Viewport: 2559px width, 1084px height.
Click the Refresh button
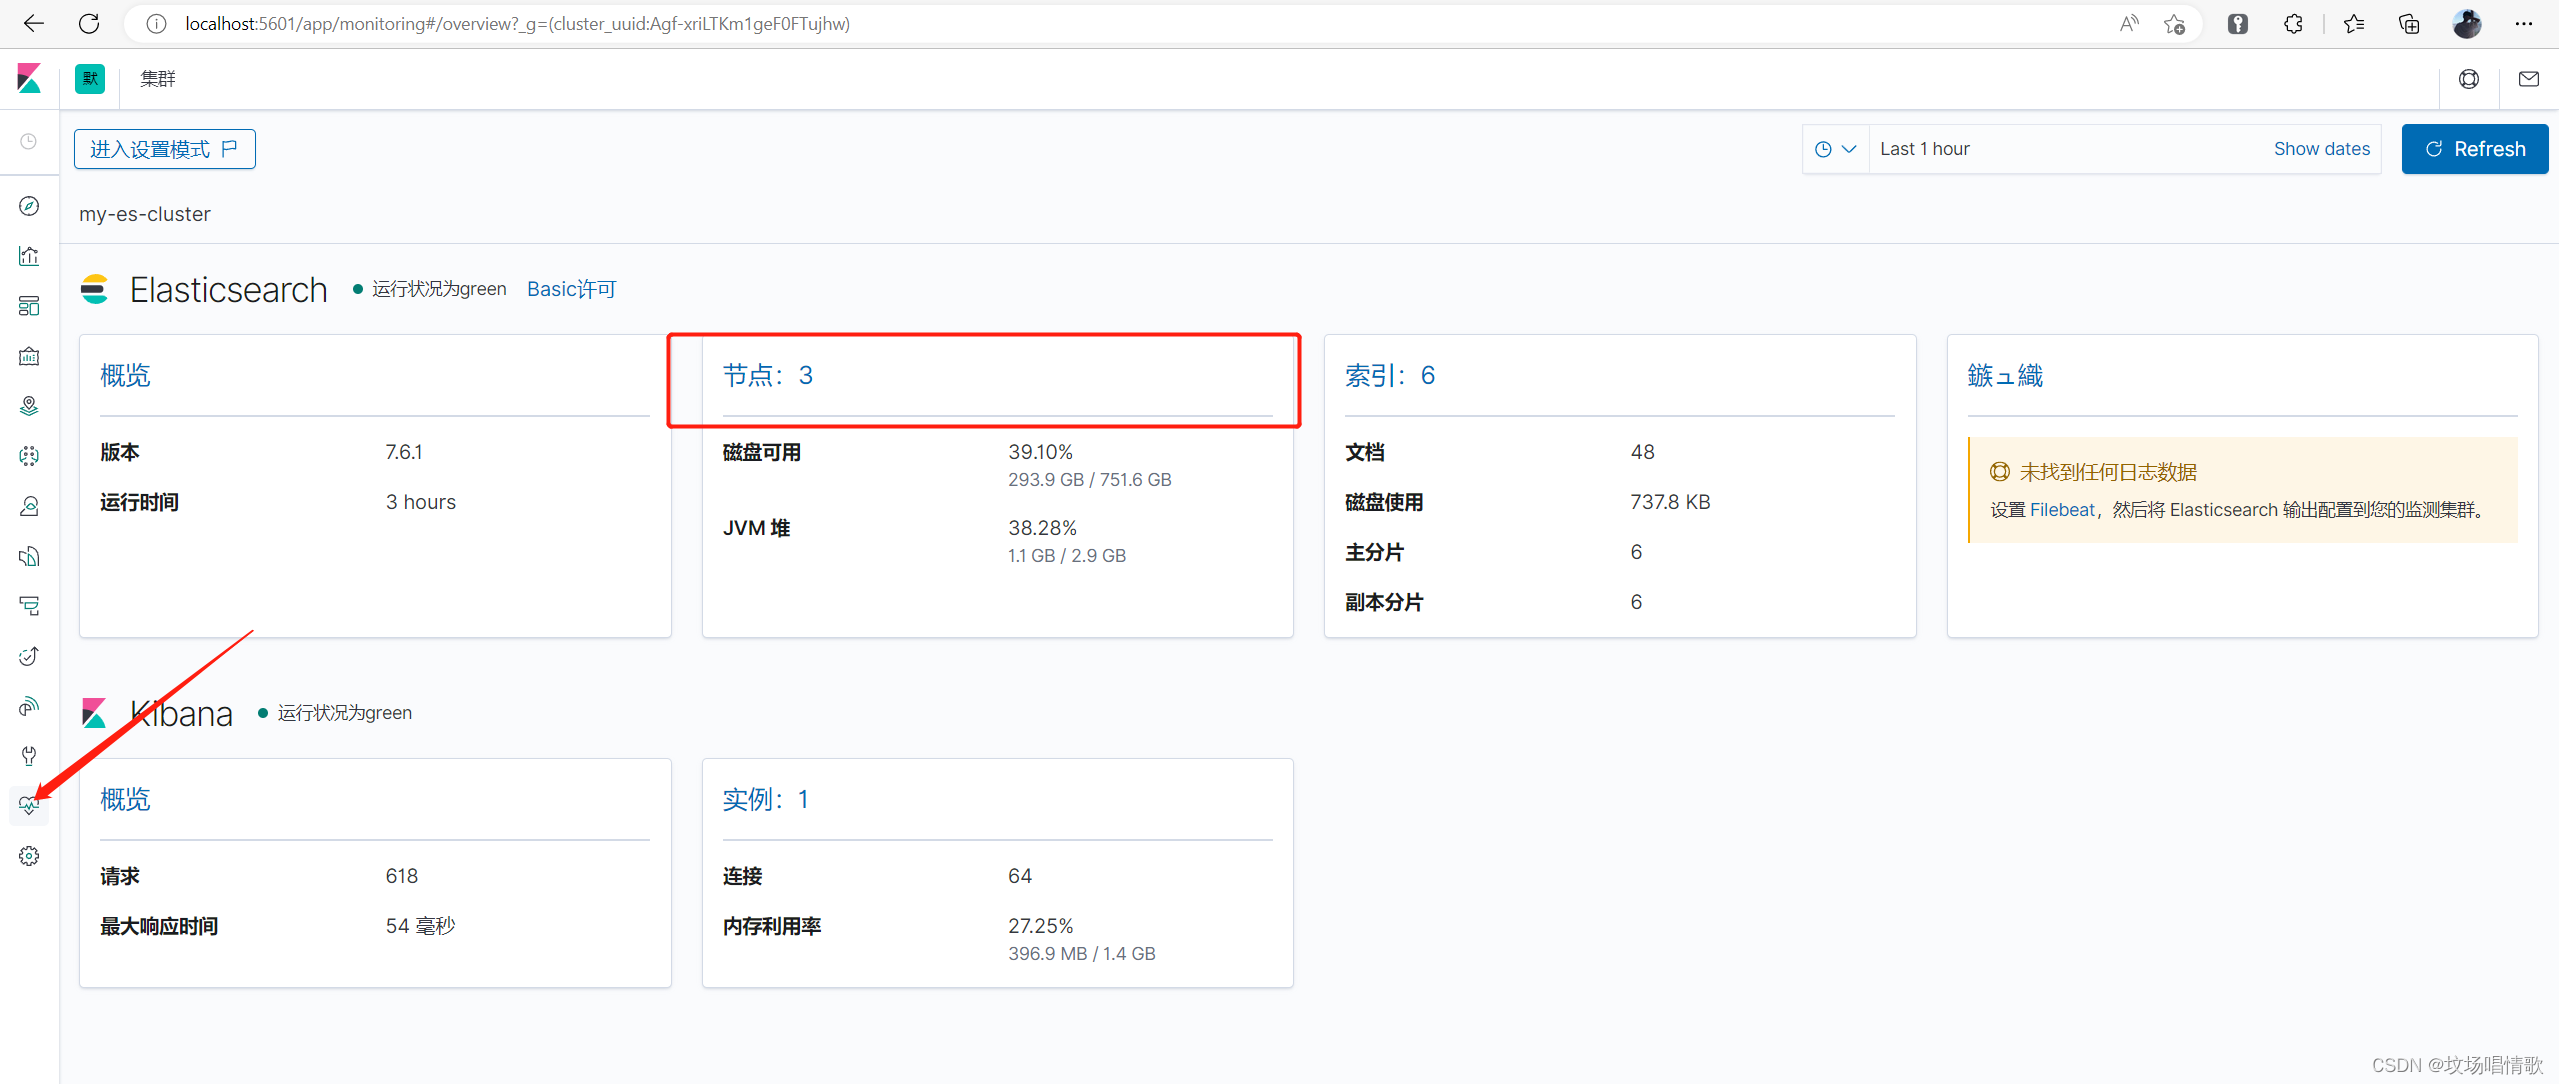(x=2474, y=148)
